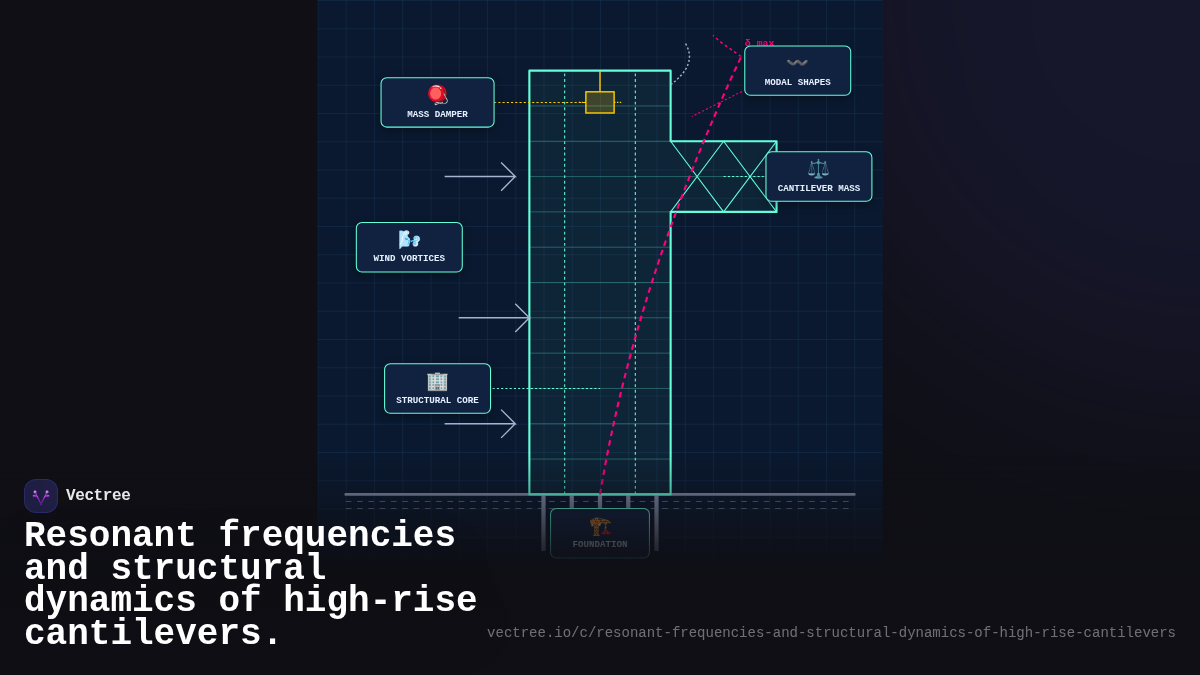Select the wave icon above Modal Shapes label
This screenshot has width=1200, height=675.
point(797,62)
